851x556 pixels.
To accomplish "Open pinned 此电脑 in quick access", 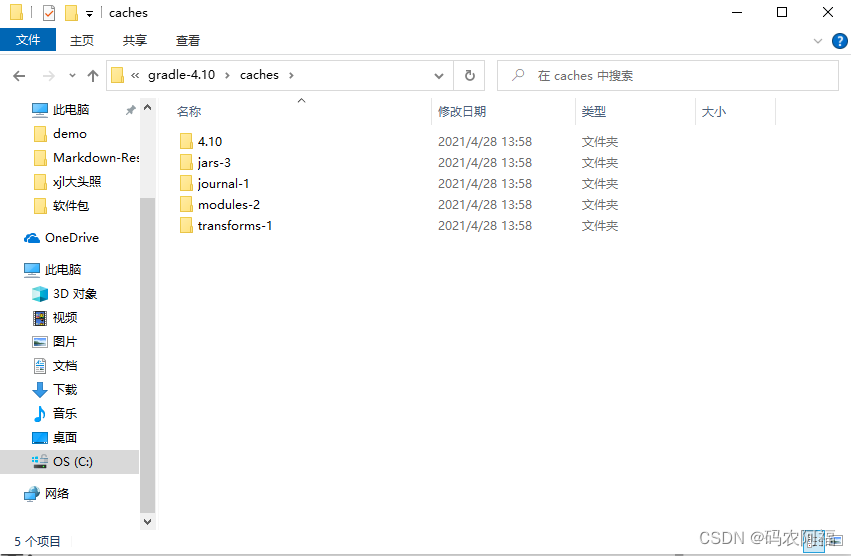I will click(71, 110).
